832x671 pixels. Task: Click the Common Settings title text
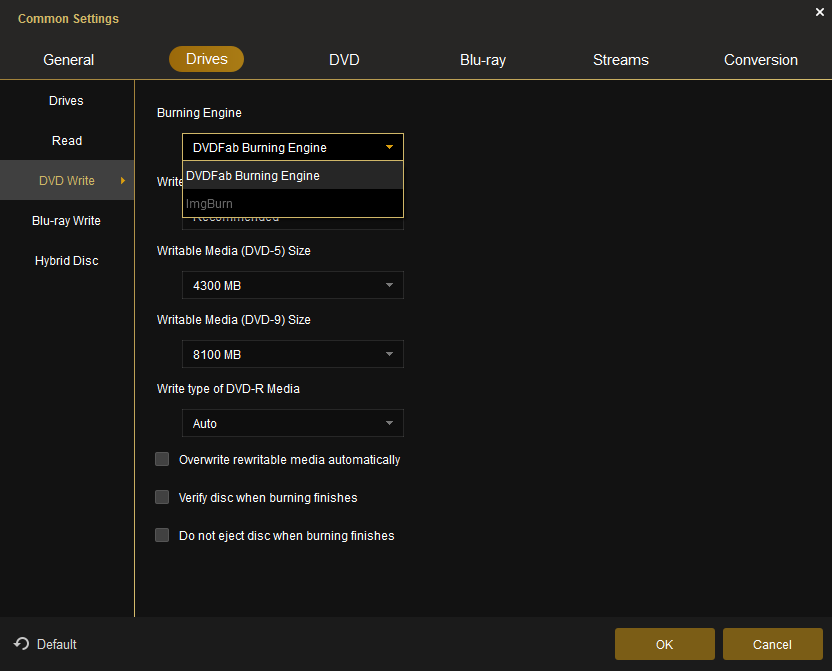68,19
